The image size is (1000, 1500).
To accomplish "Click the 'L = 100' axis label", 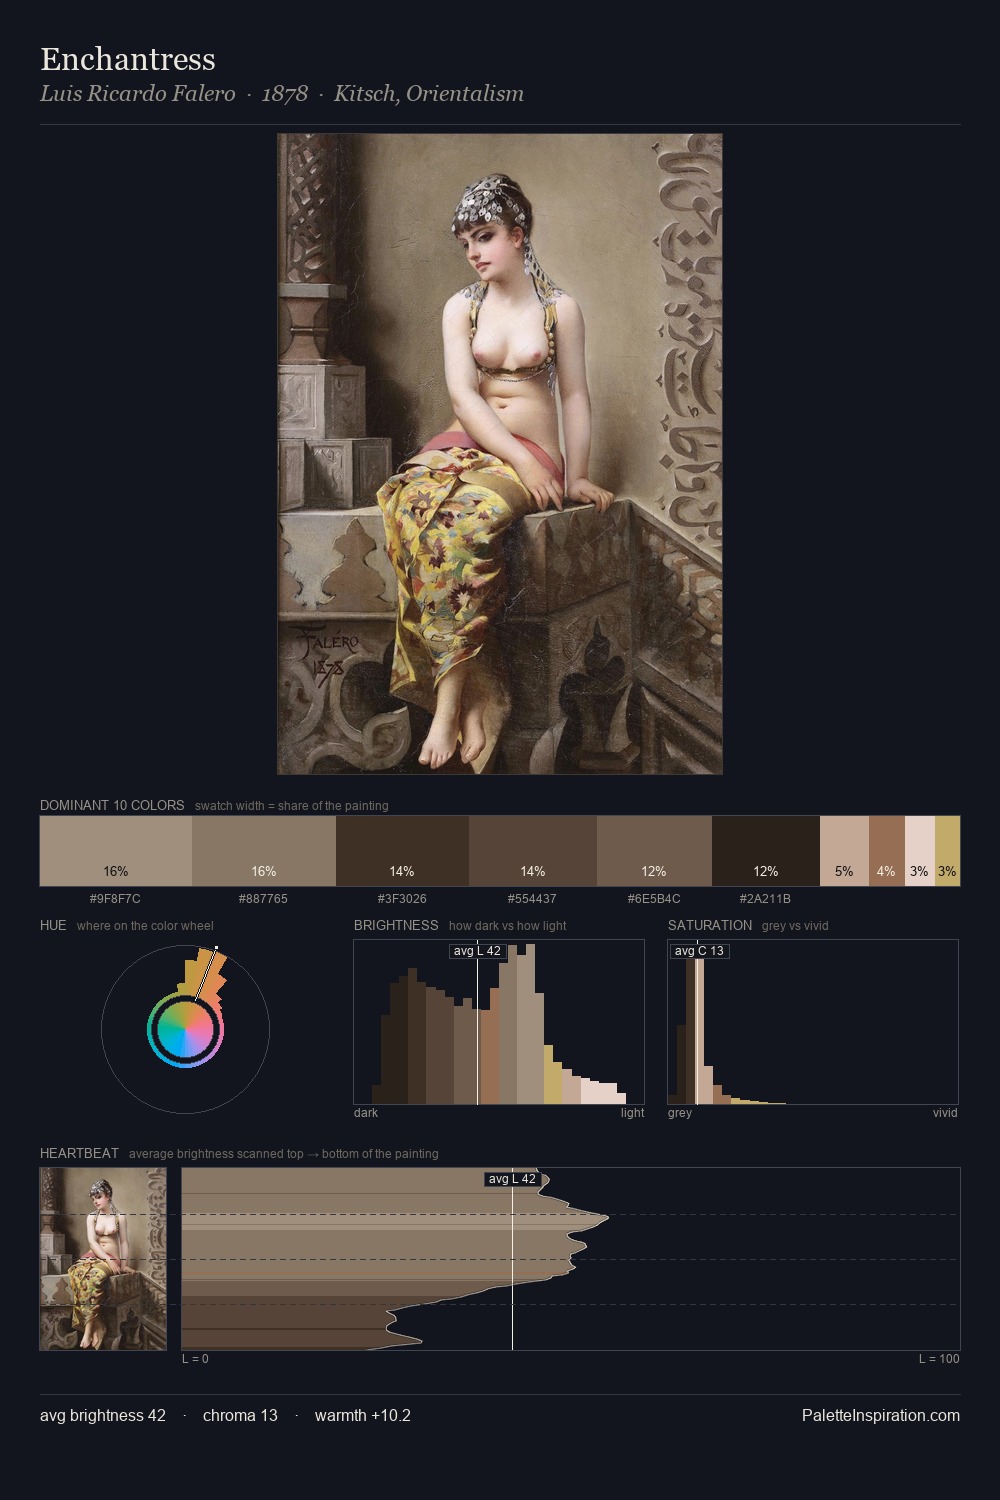I will [939, 1358].
